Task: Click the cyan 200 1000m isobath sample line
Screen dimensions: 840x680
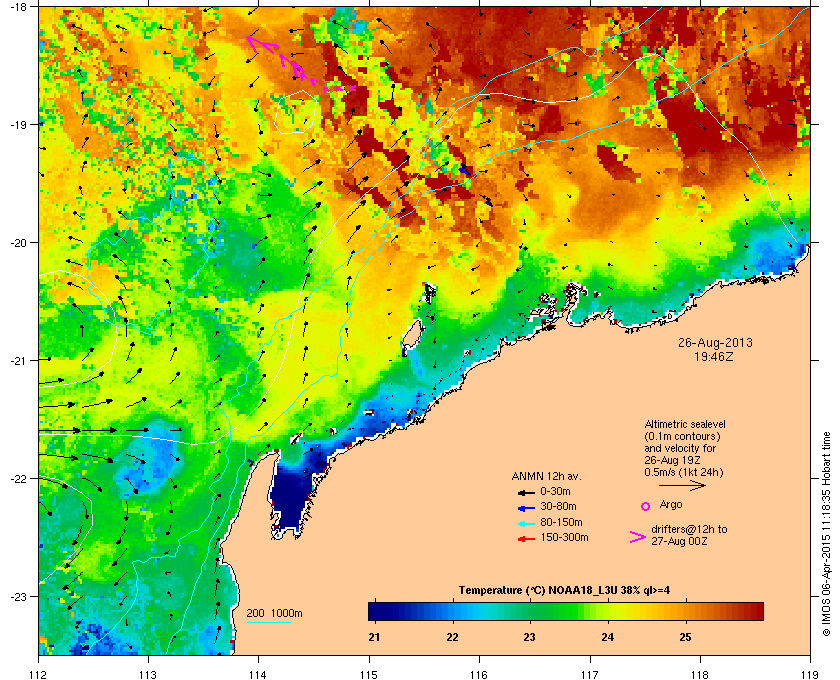Action: click(x=268, y=623)
